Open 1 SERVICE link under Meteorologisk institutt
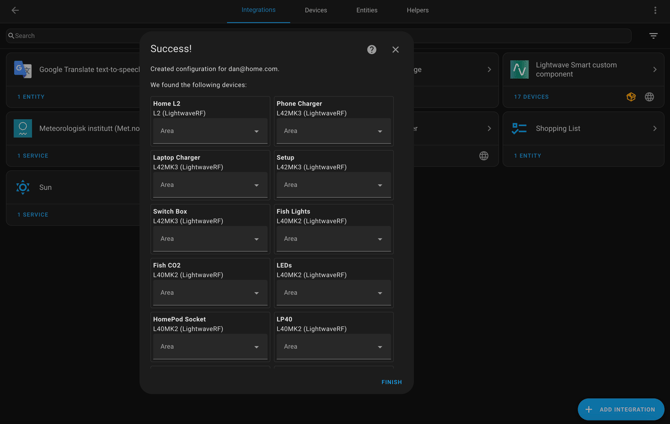This screenshot has height=424, width=670. pyautogui.click(x=32, y=156)
